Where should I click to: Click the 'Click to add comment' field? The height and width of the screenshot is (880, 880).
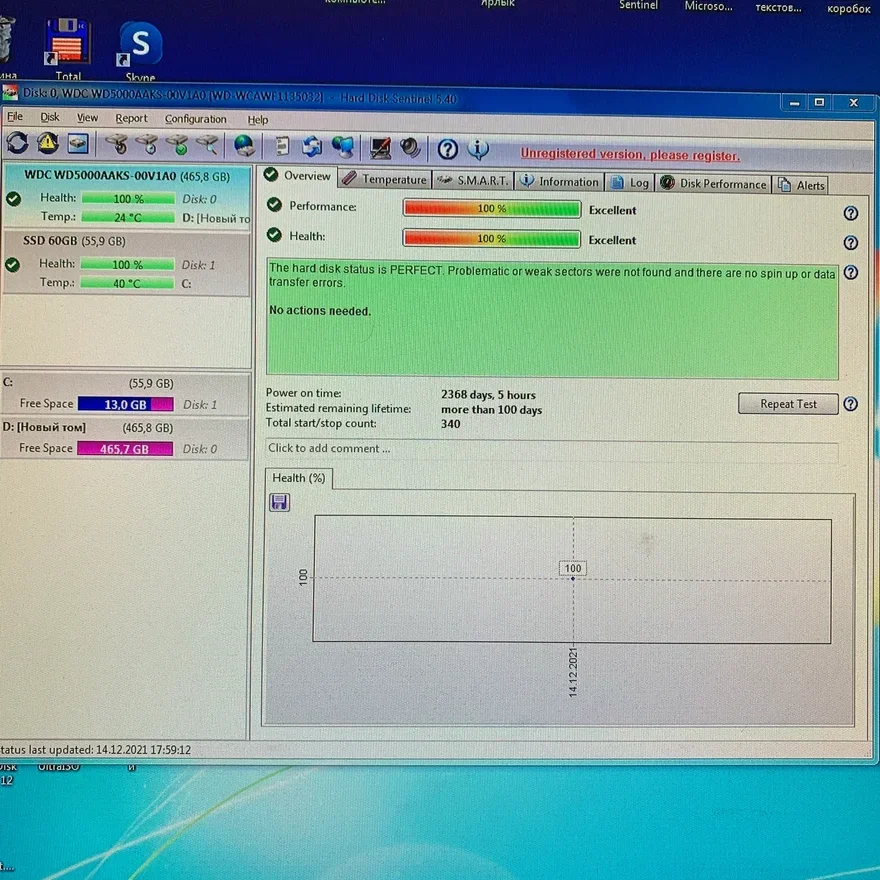[x=552, y=449]
